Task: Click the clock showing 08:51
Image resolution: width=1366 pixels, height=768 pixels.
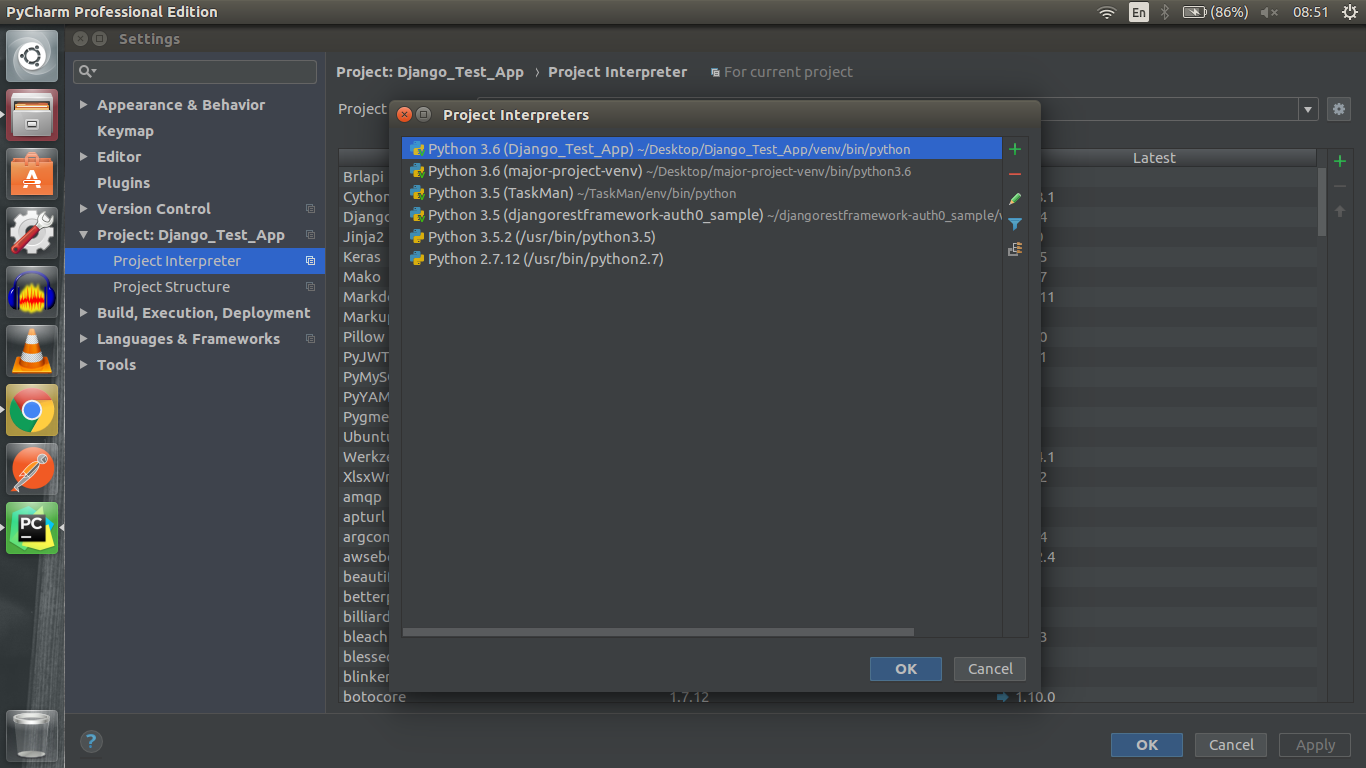Action: (1310, 12)
